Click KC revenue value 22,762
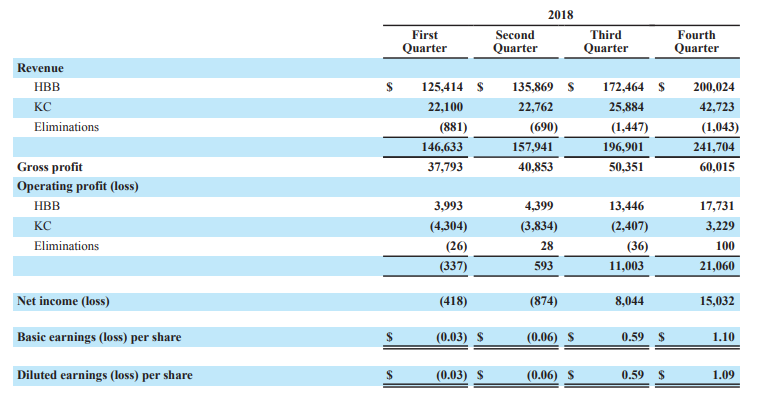This screenshot has height=401, width=770. 535,107
